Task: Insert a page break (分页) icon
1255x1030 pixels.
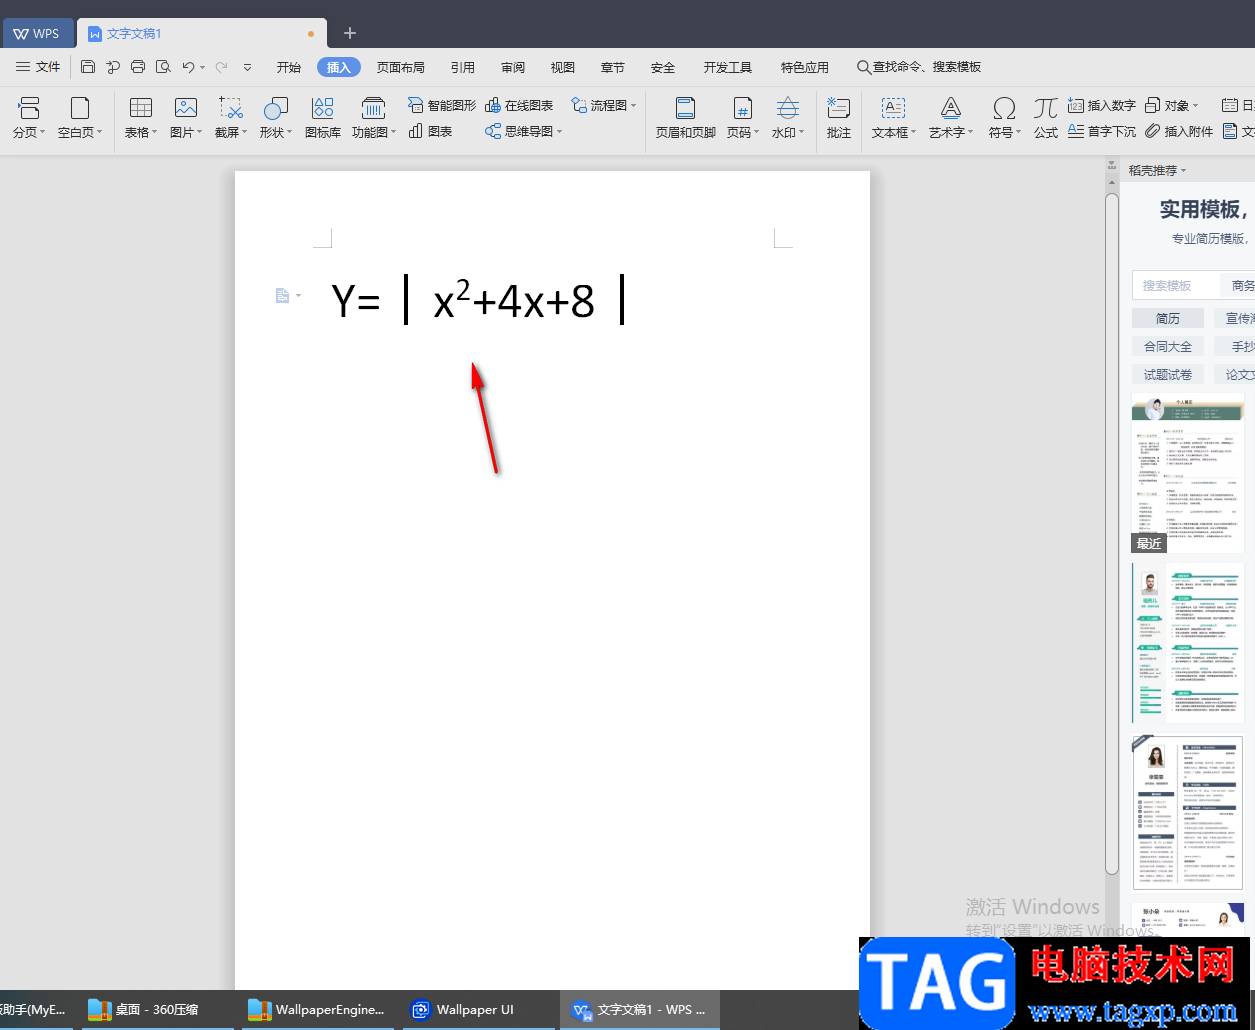Action: [29, 108]
